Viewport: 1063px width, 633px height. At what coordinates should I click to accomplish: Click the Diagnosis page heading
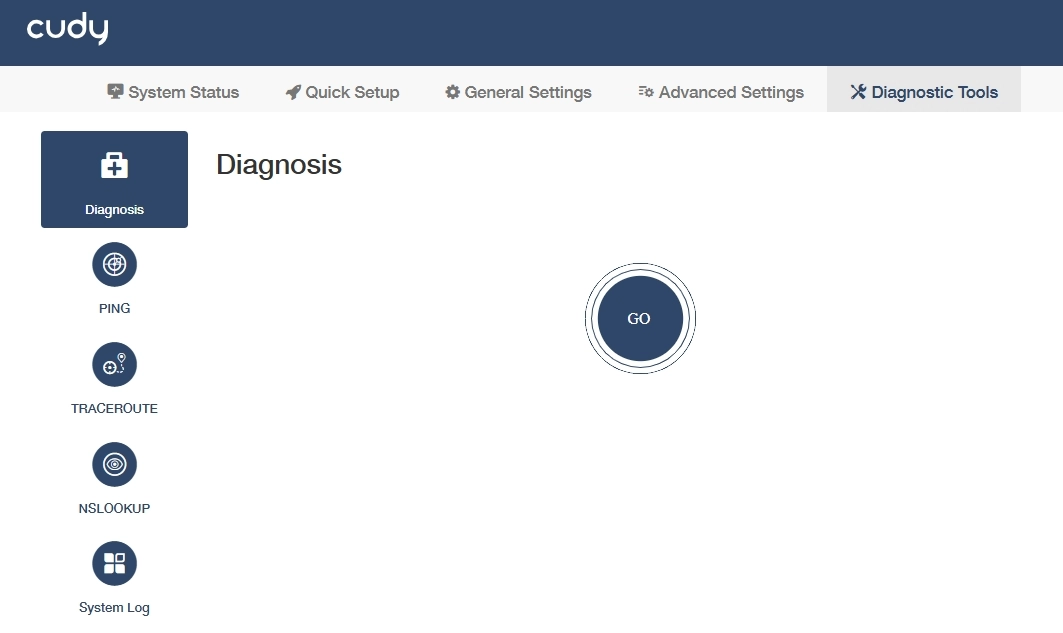pos(279,165)
